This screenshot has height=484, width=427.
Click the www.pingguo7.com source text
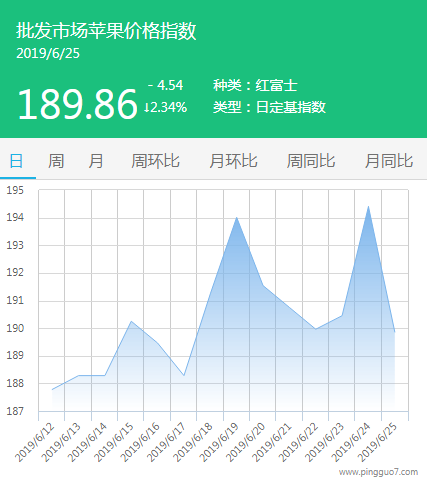tap(378, 473)
